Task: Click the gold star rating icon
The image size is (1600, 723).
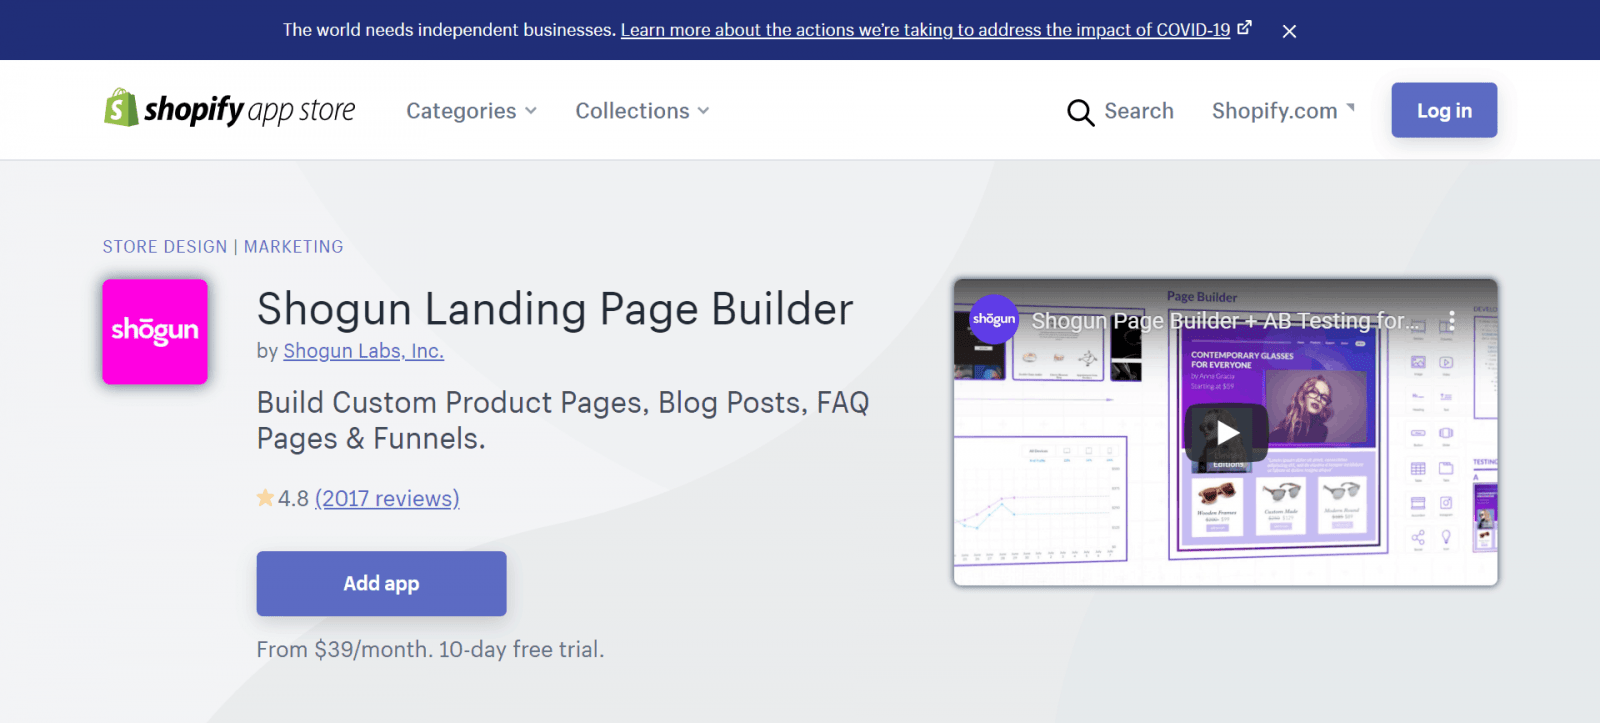Action: click(x=265, y=497)
